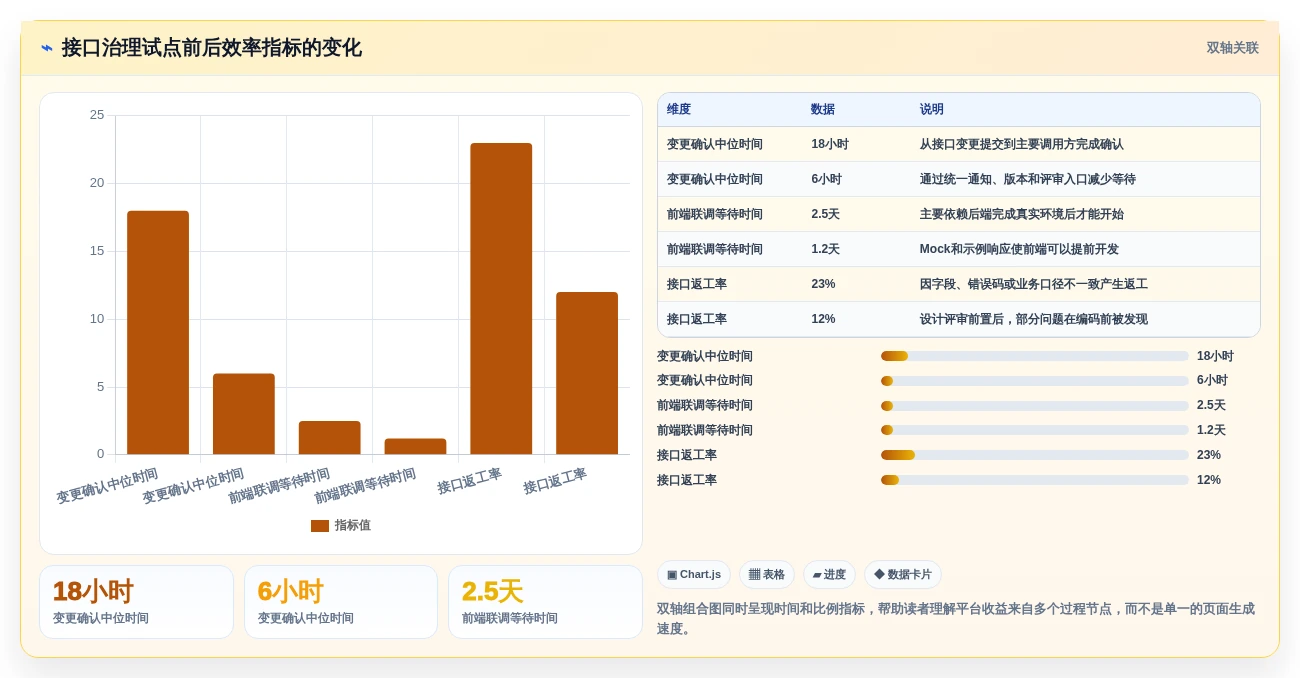
Task: Click the 6小时 progress bar track
Action: tap(1035, 381)
